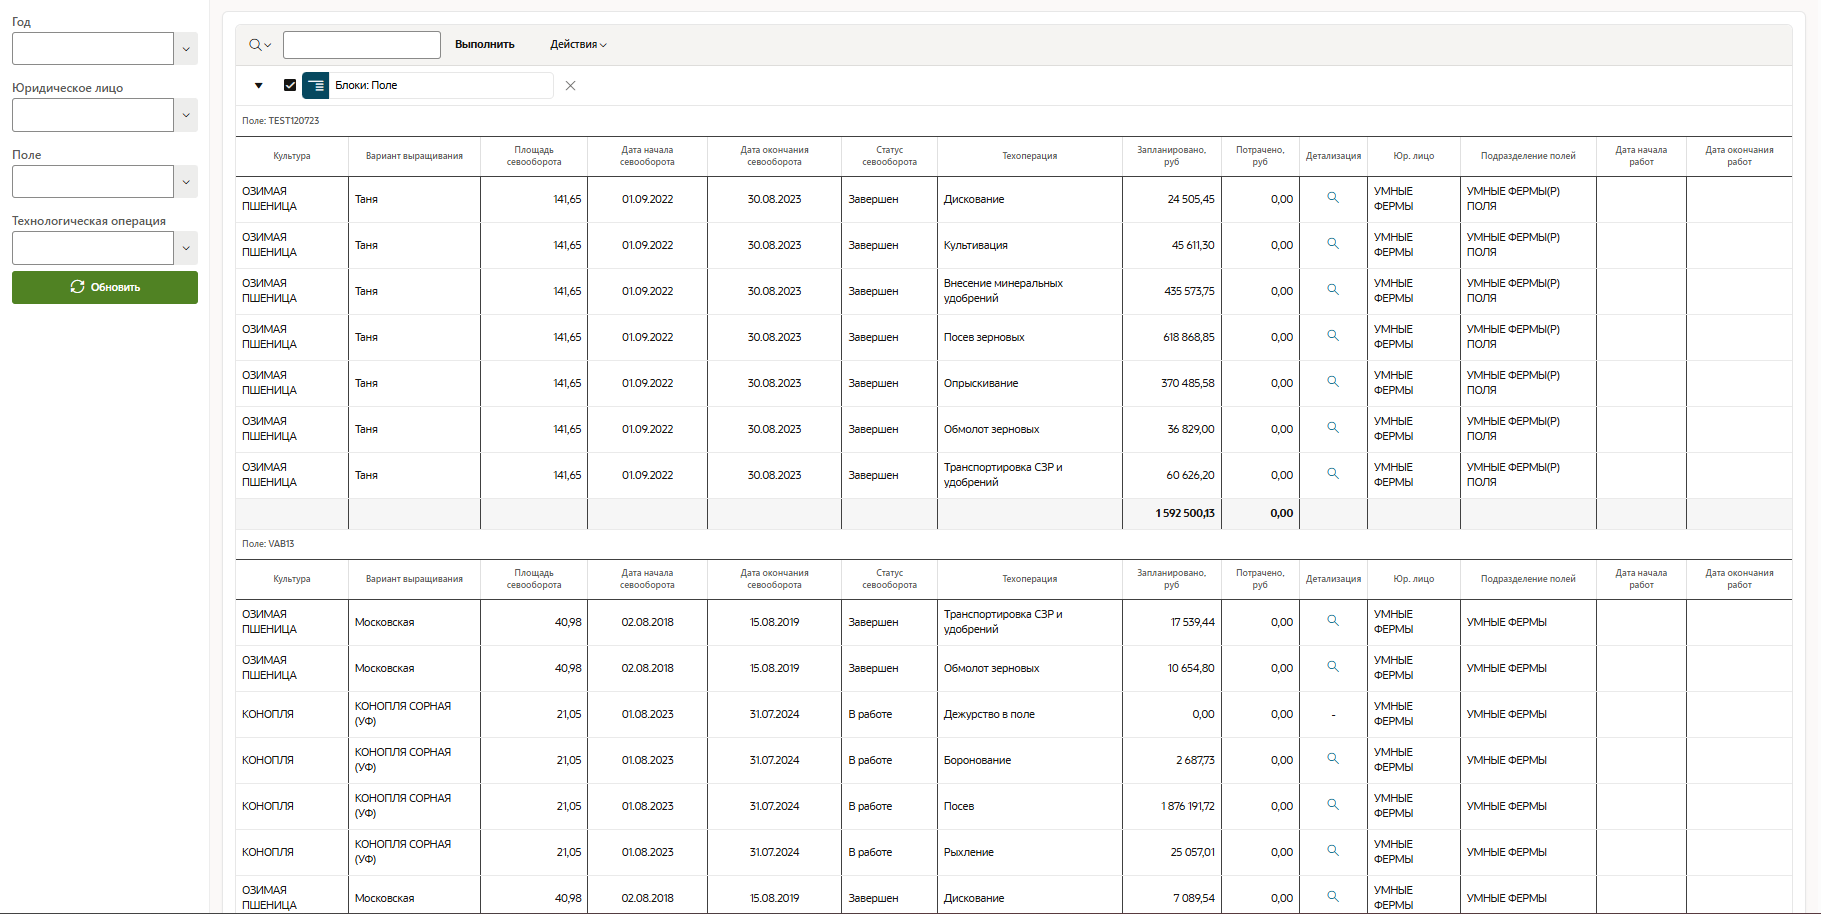This screenshot has width=1821, height=914.
Task: Open detail magnifier for Транспортировка row 60 626,20
Action: tap(1333, 474)
